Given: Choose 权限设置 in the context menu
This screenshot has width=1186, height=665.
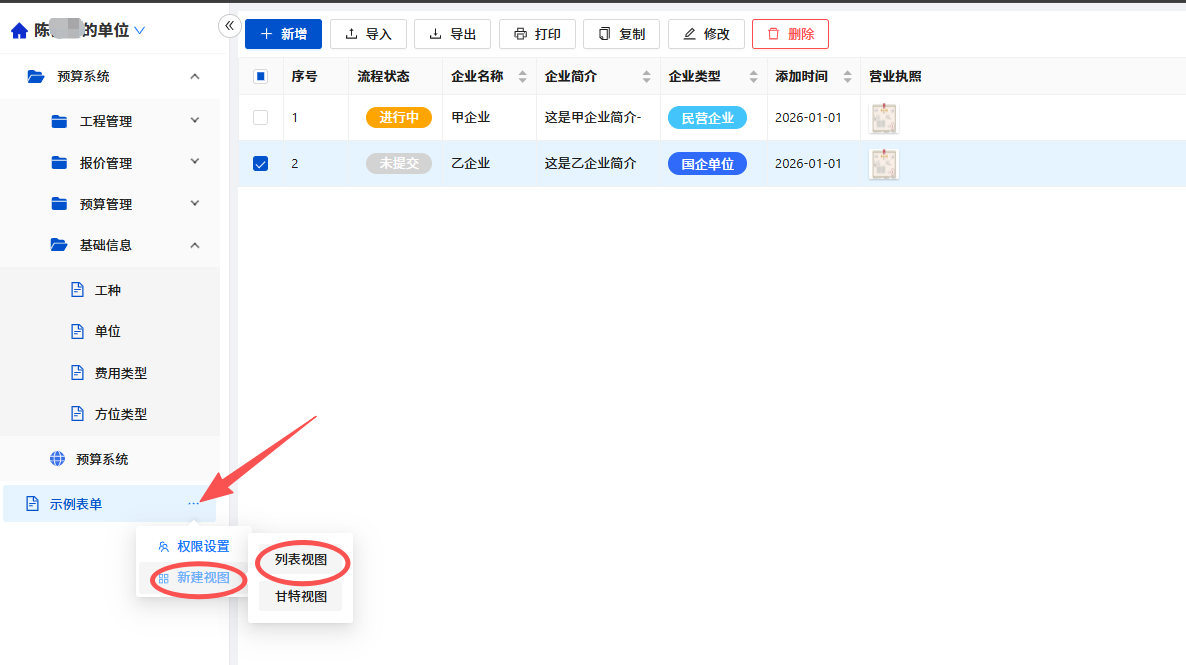Looking at the screenshot, I should [194, 546].
